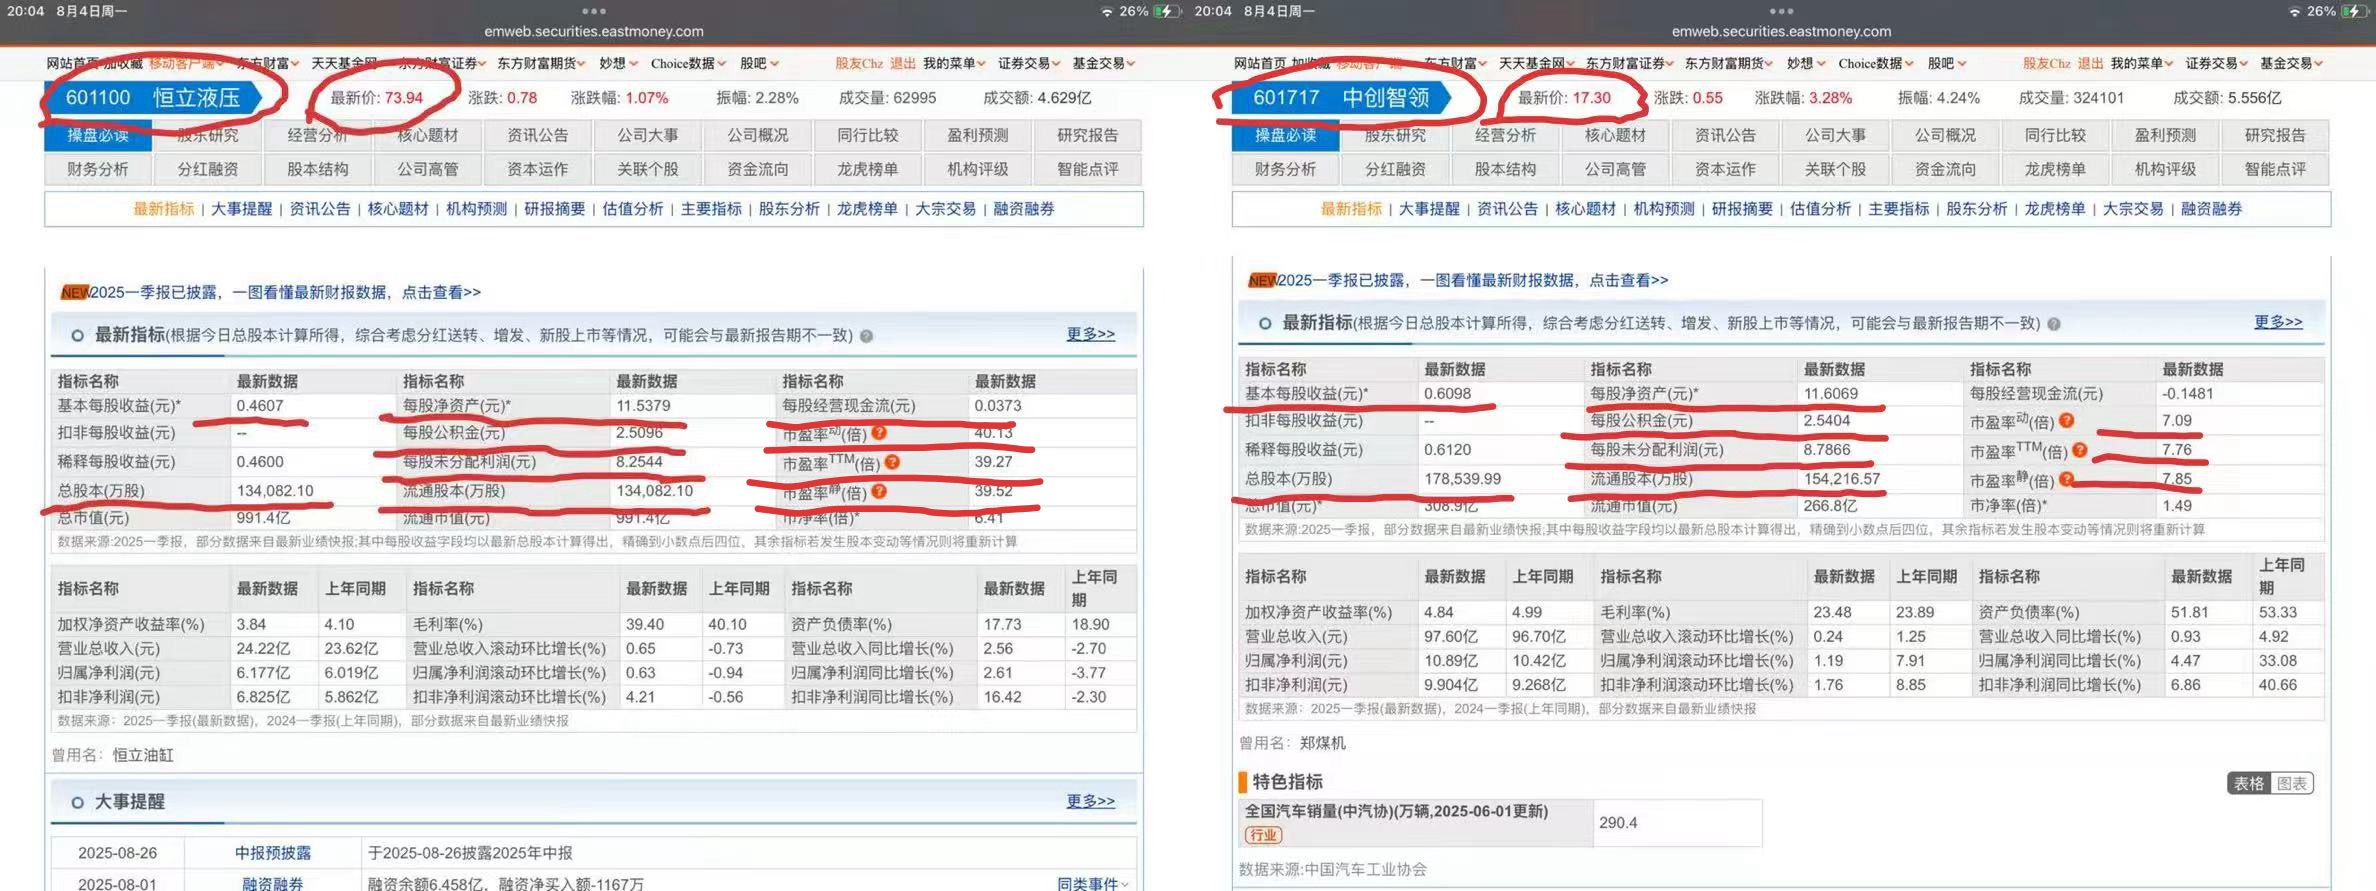Click 退出 link on left page
The image size is (2376, 891).
click(x=903, y=64)
